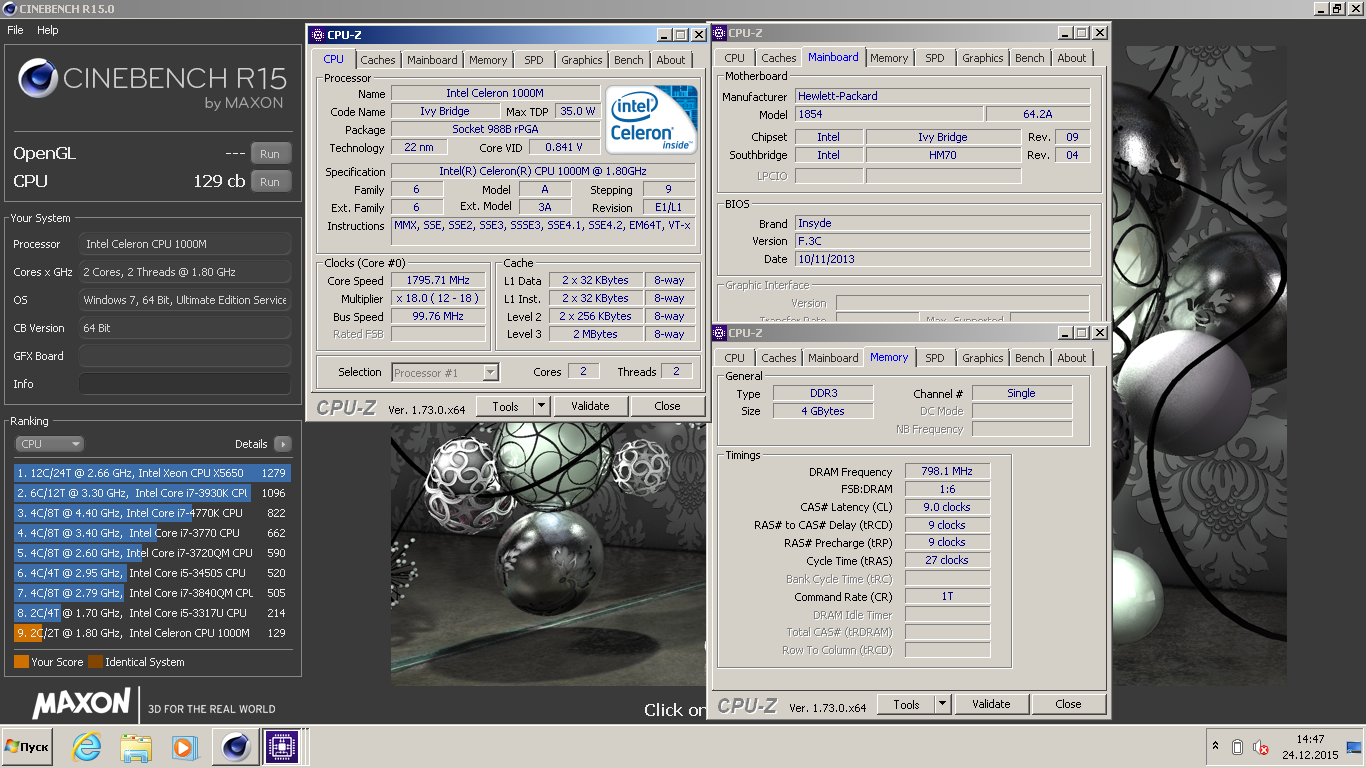This screenshot has height=768, width=1366.
Task: Click the Cinebench title bar icon
Action: tap(10, 9)
